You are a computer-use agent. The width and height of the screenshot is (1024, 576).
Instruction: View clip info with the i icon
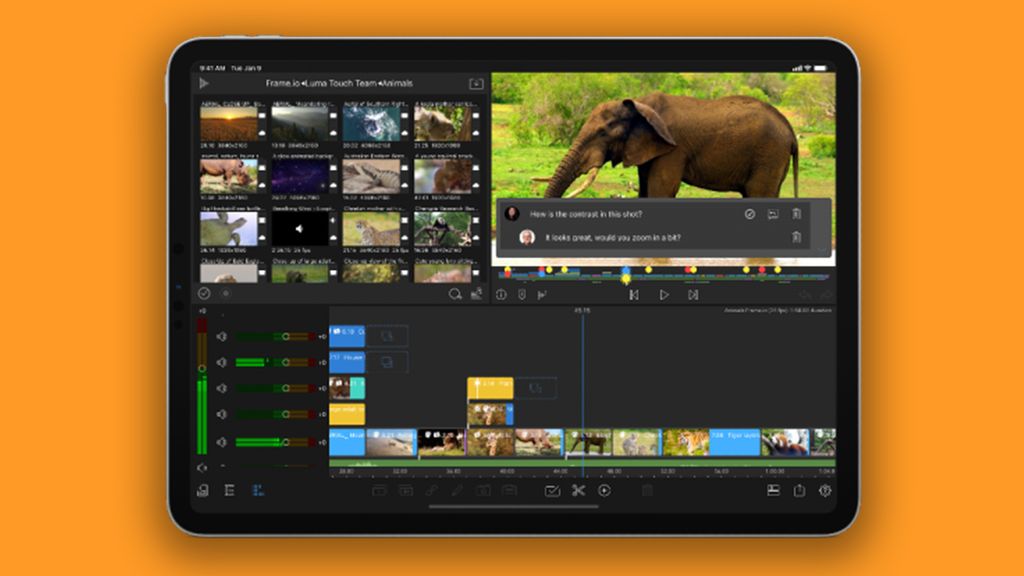click(501, 295)
